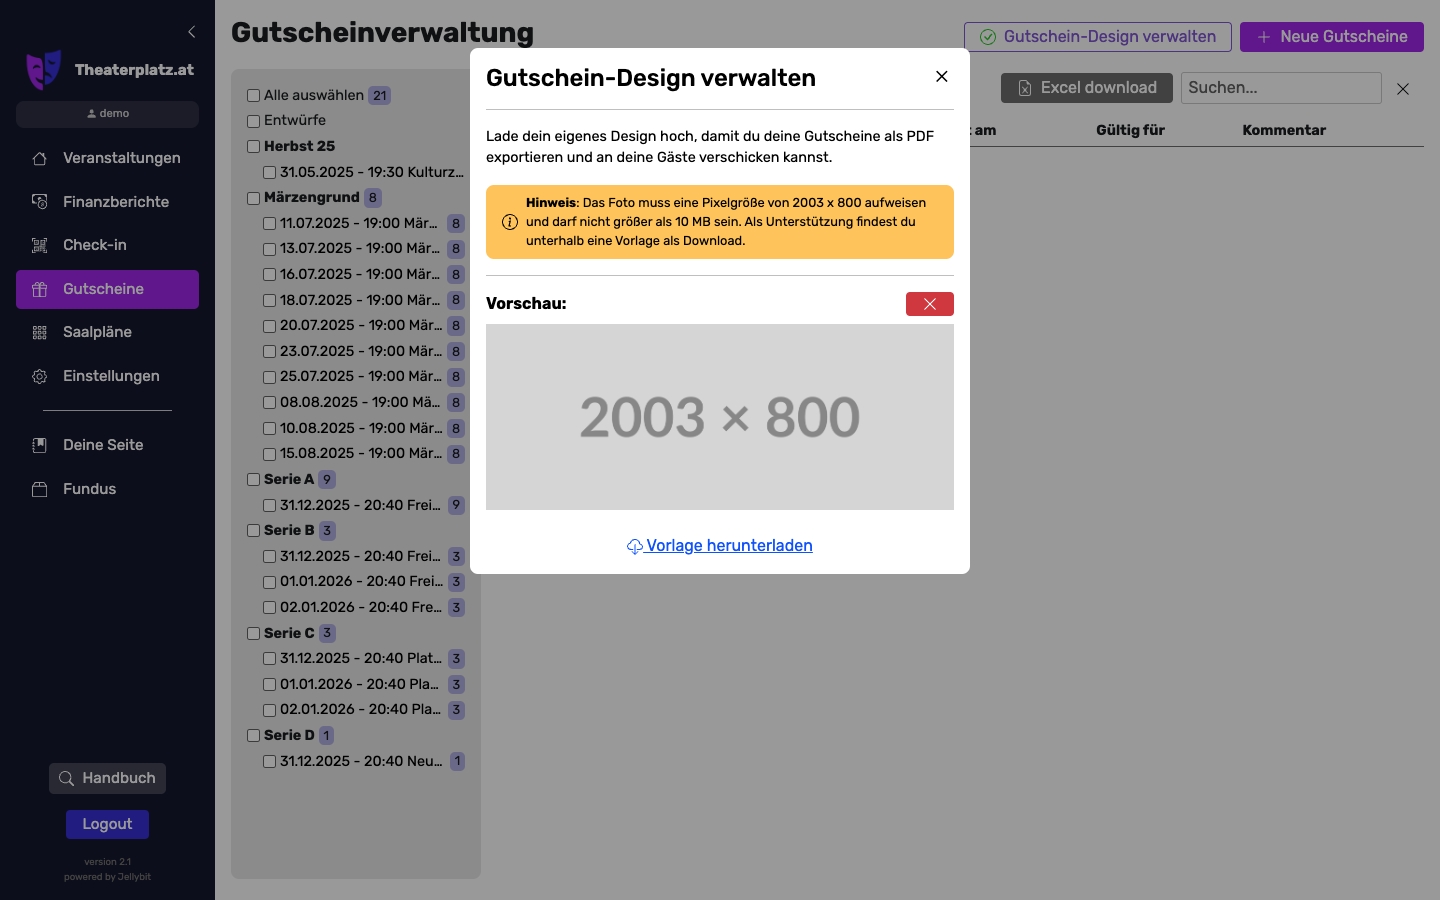Click the Deine Seite flag icon
1440x900 pixels.
pyautogui.click(x=39, y=445)
